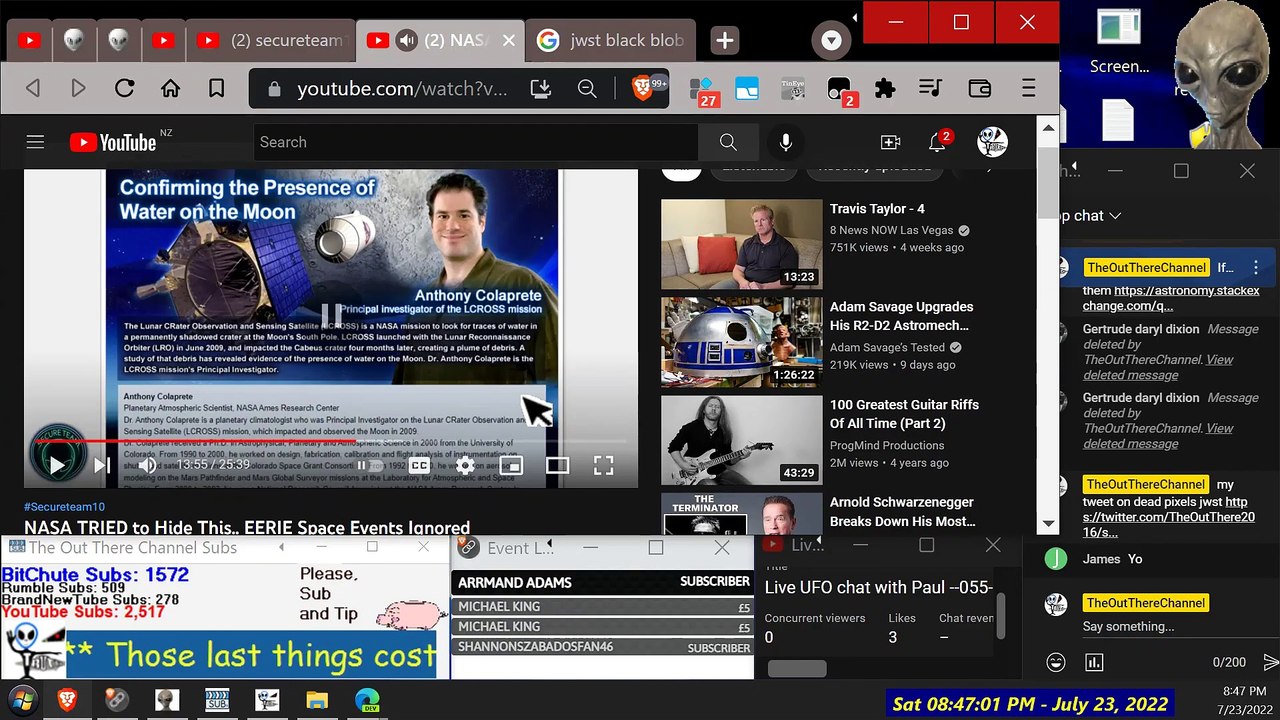1280x720 pixels.
Task: Close the active NASA YouTube tab
Action: click(x=508, y=41)
